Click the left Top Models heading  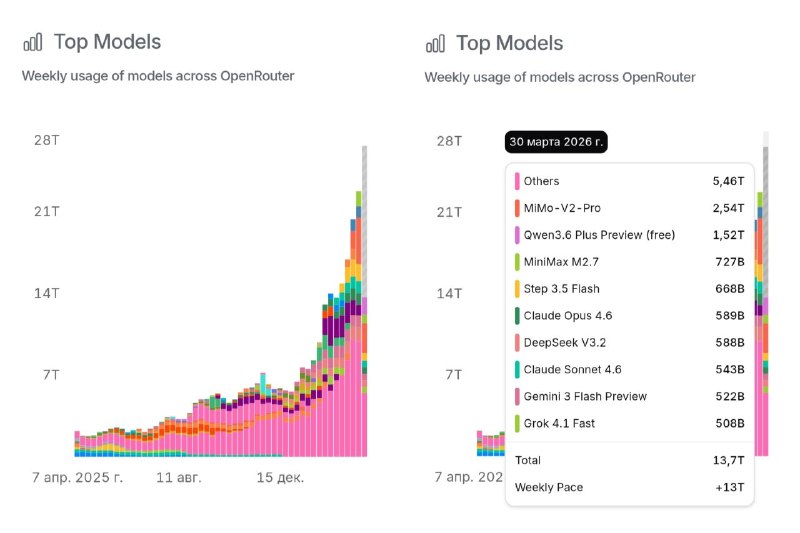(x=107, y=42)
